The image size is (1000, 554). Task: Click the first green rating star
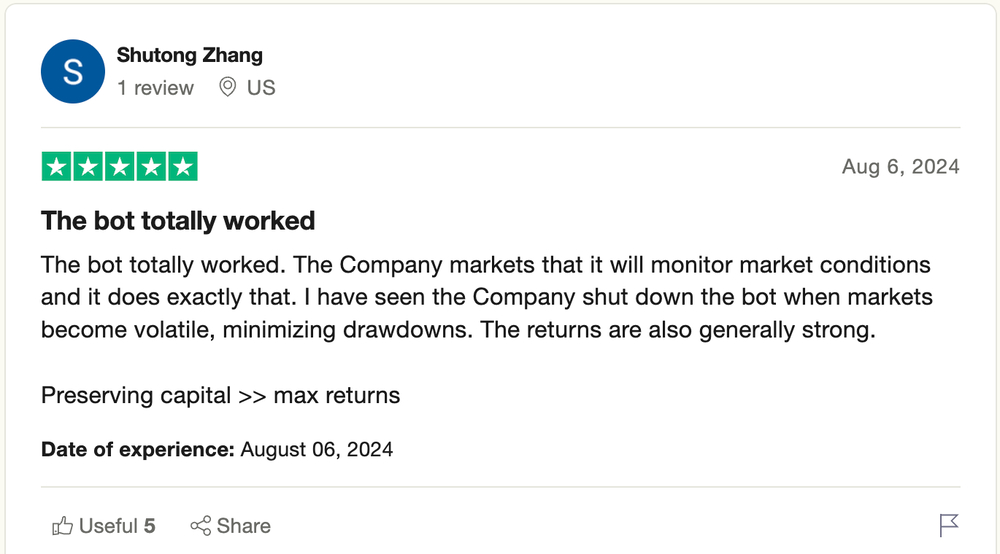tap(56, 166)
